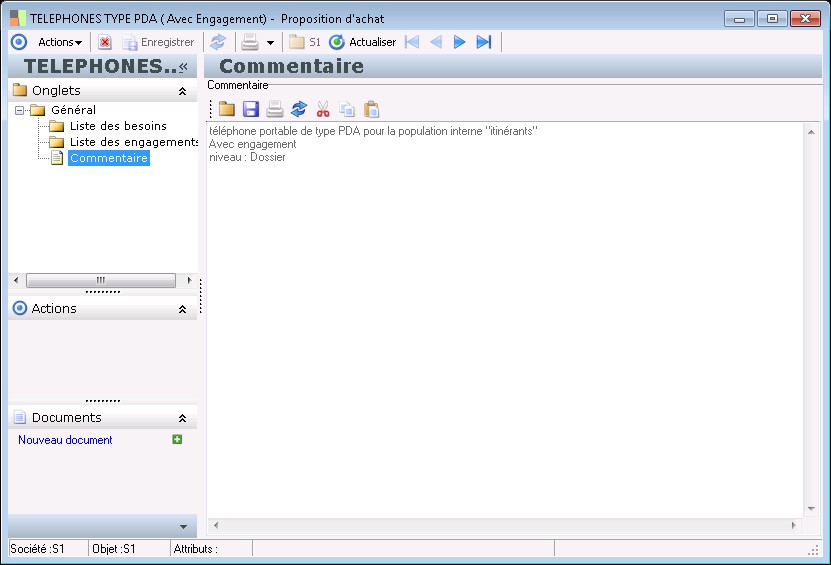Click the window application icon in title bar
This screenshot has width=831, height=565.
(x=17, y=18)
